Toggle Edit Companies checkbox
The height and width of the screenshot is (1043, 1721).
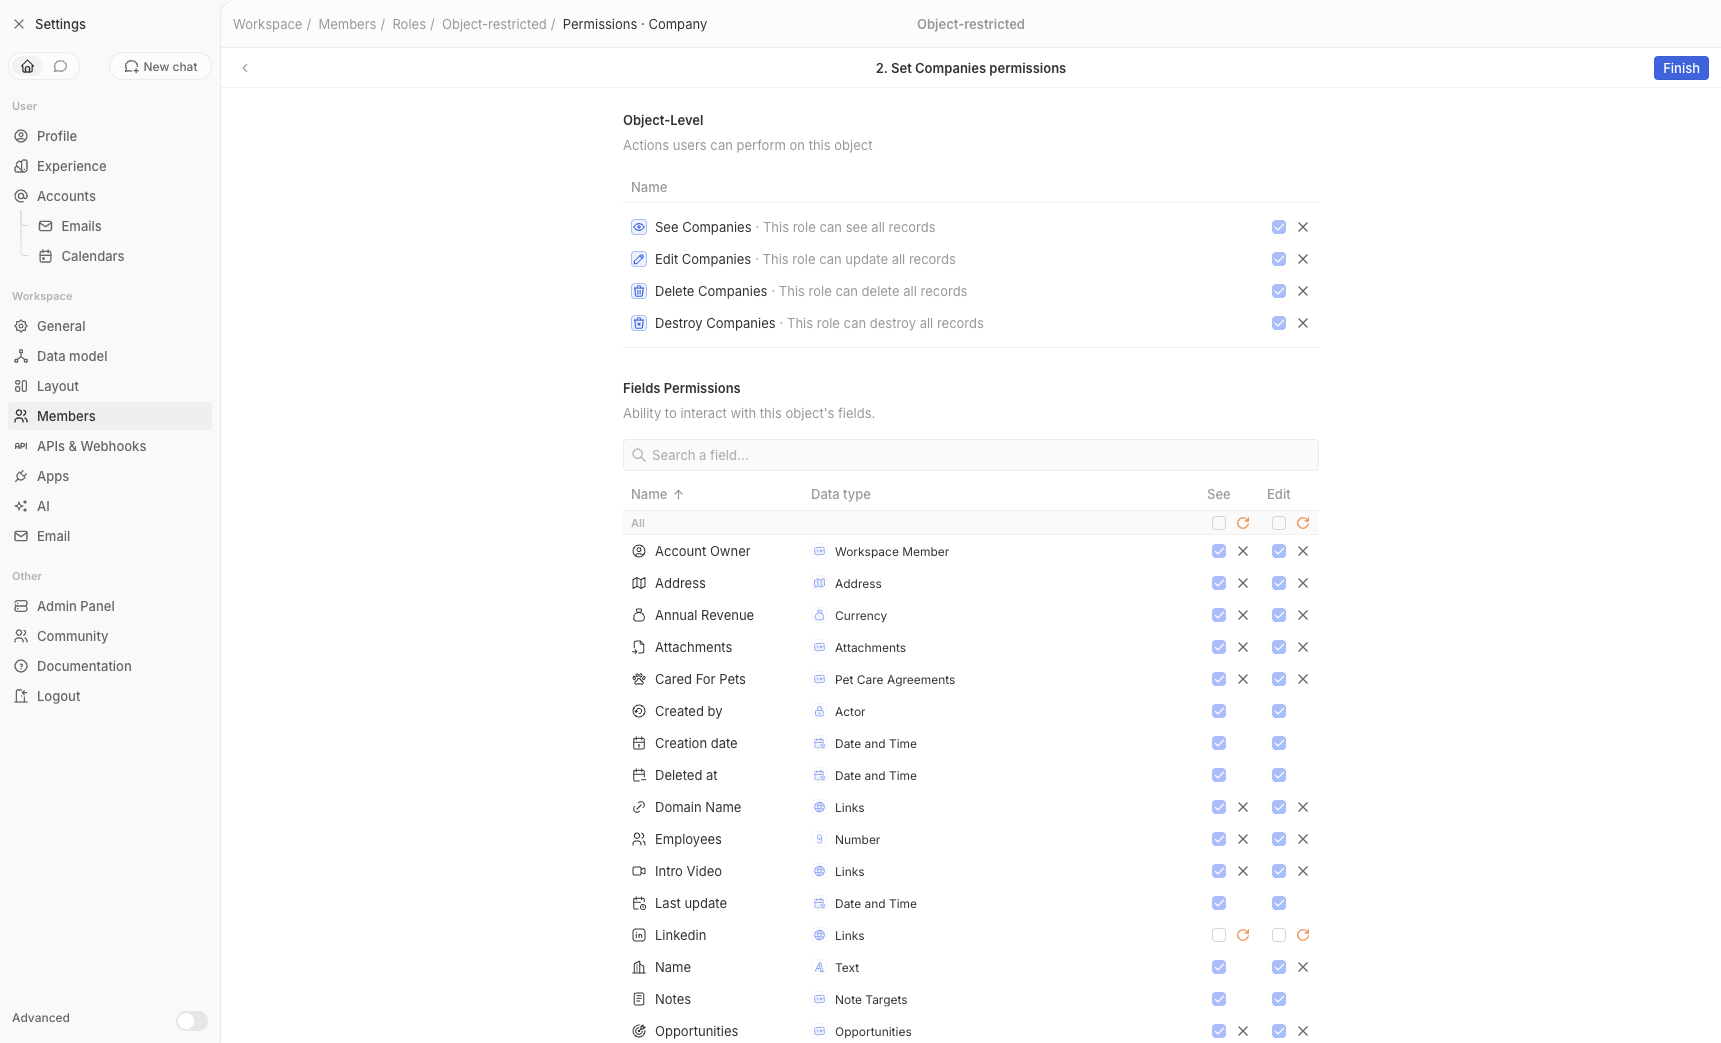1279,259
